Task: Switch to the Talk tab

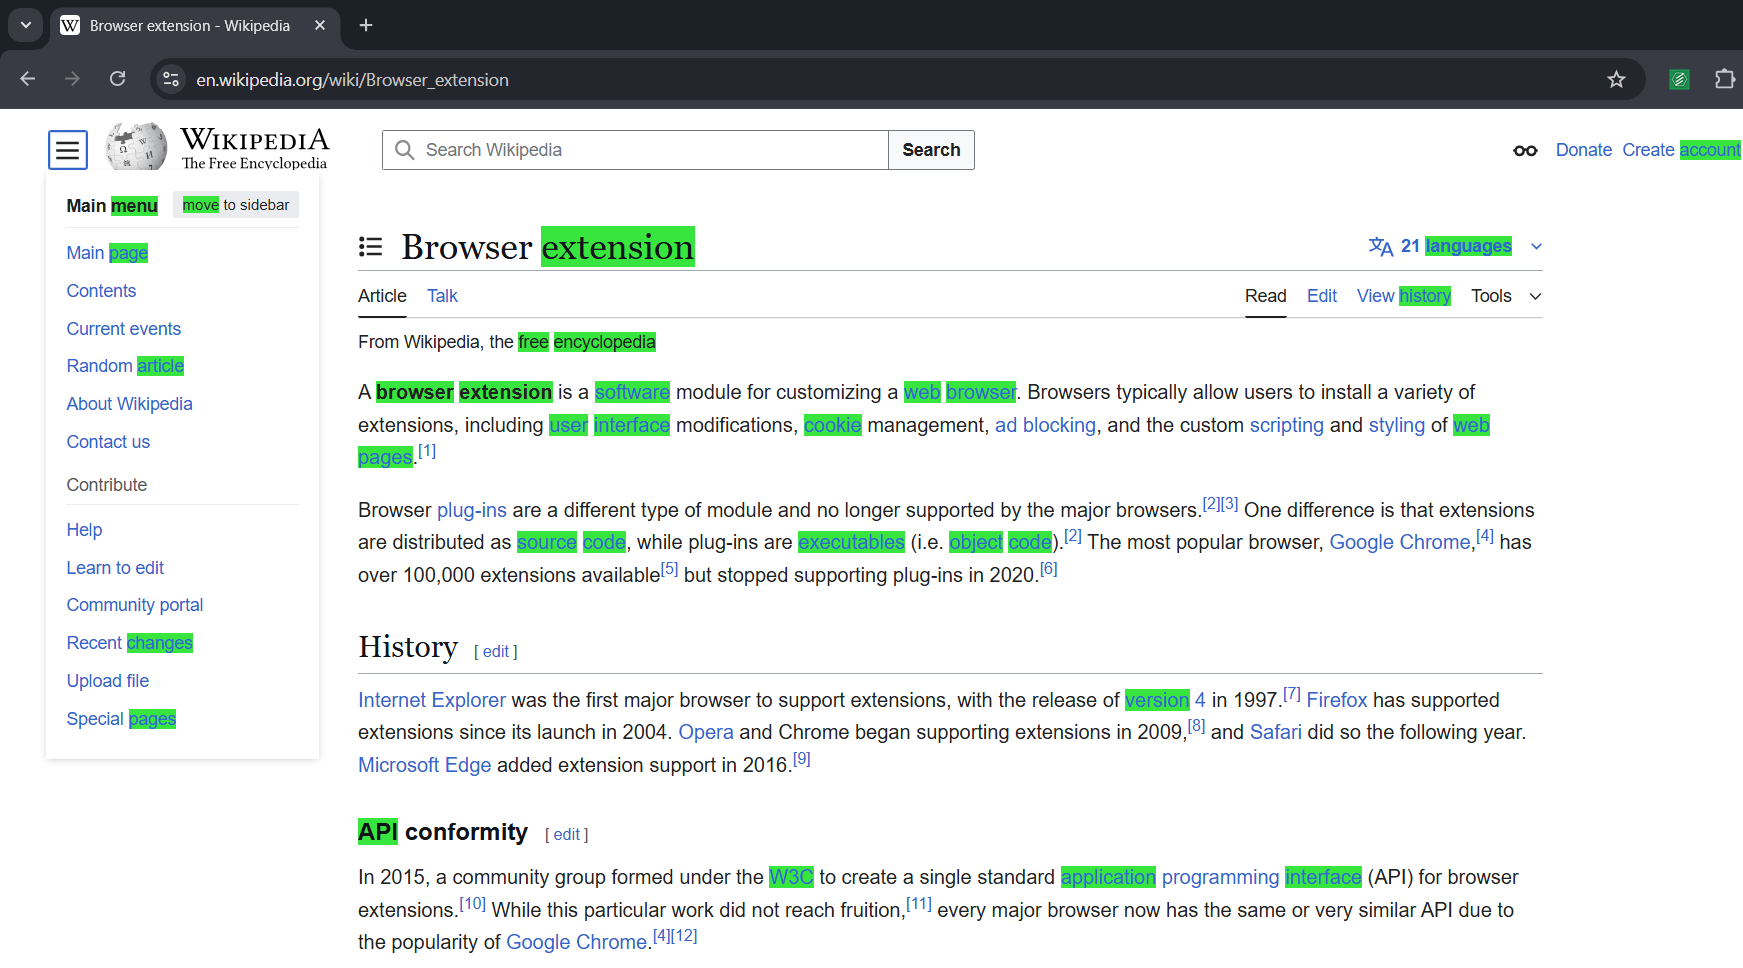Action: [442, 296]
